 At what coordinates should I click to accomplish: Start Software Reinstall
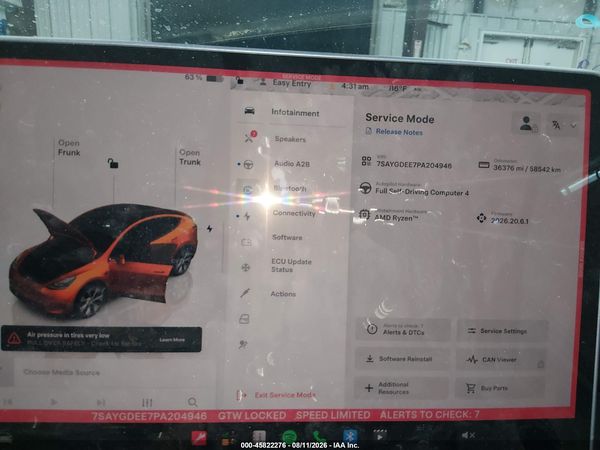[402, 359]
